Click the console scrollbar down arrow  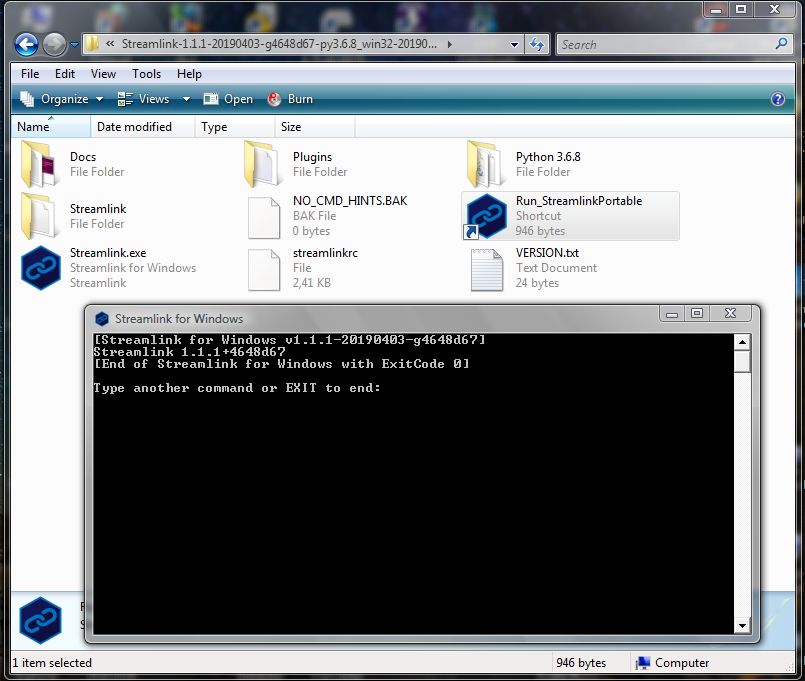741,624
